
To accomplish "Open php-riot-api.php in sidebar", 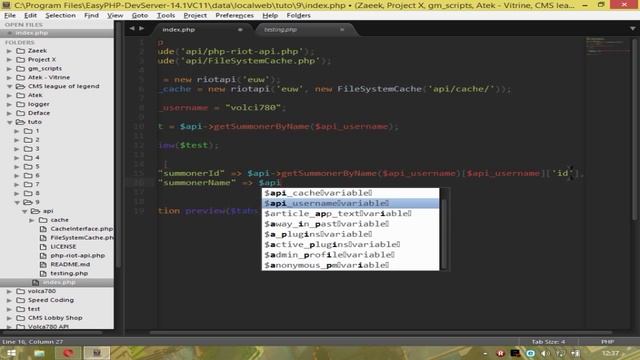I will pyautogui.click(x=78, y=256).
